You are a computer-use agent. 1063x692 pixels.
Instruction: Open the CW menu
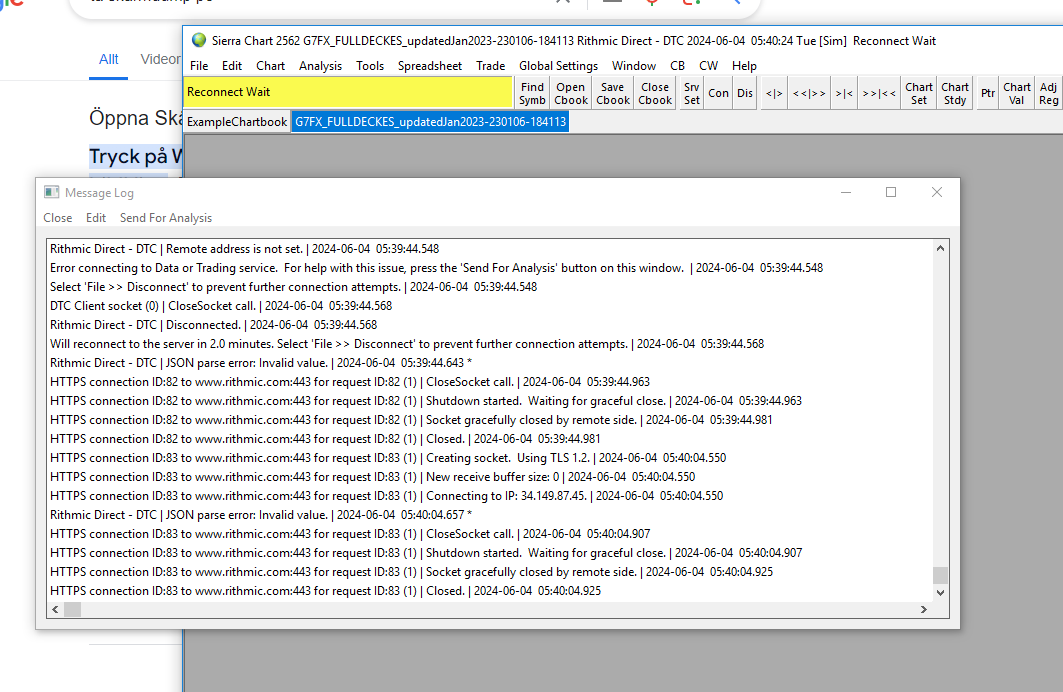(x=708, y=66)
